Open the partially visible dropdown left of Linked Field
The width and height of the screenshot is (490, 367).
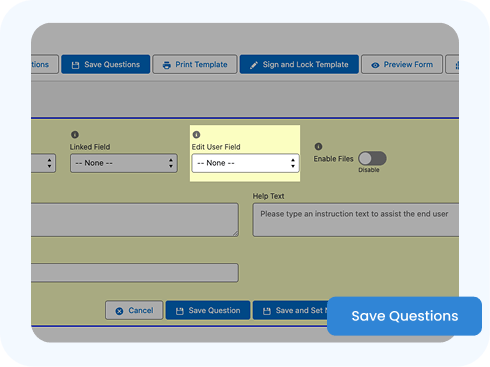pos(43,163)
